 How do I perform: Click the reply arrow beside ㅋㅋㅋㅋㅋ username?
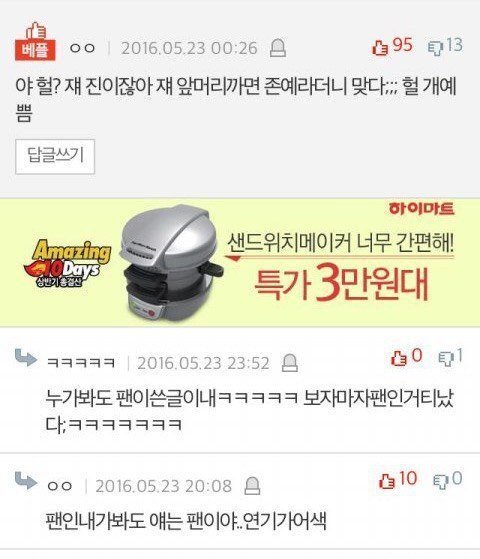[26, 358]
